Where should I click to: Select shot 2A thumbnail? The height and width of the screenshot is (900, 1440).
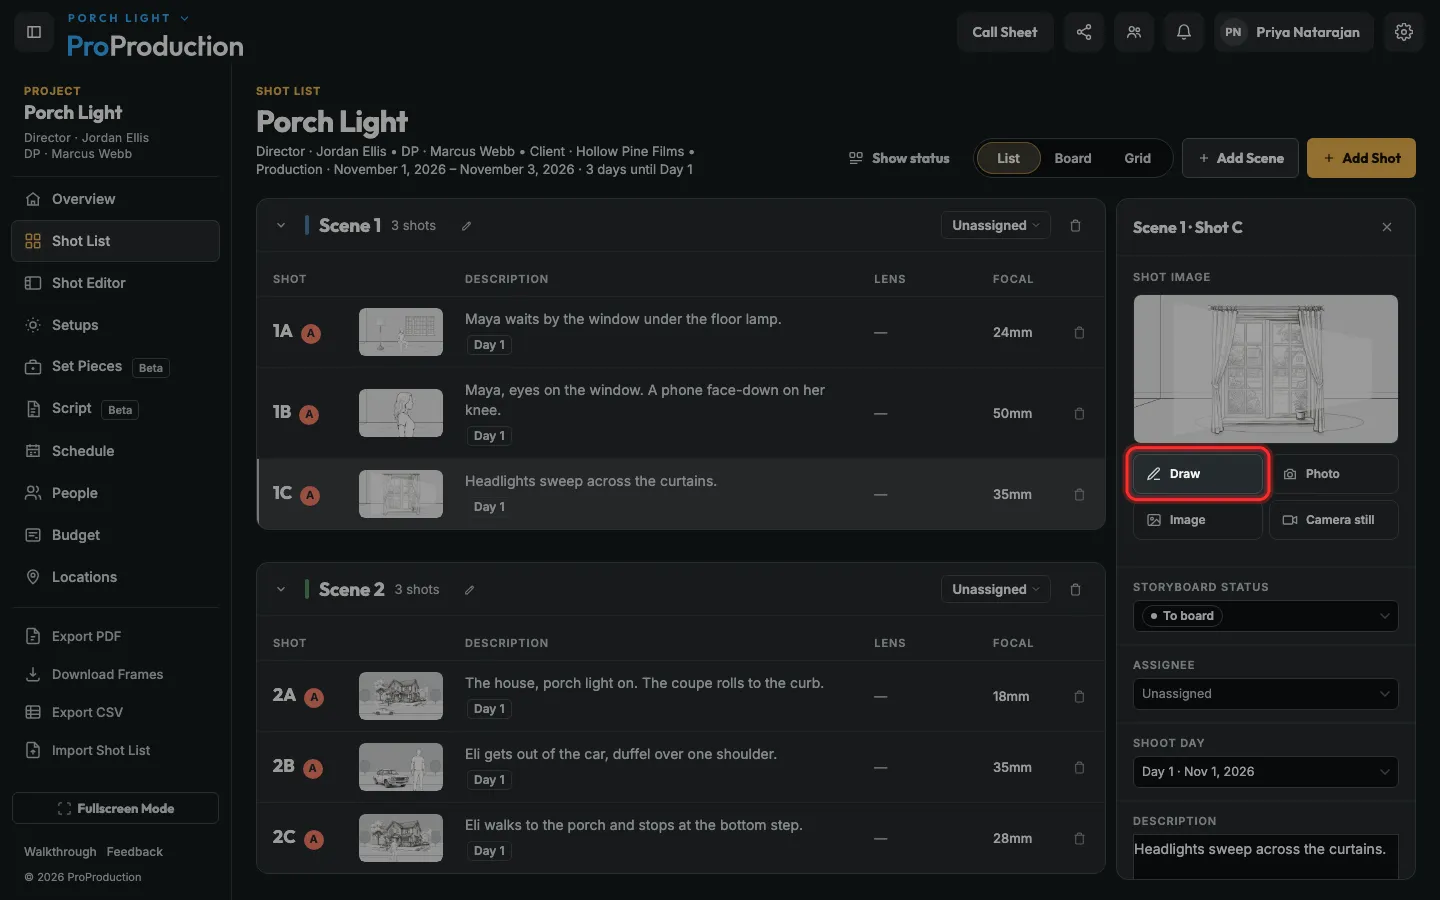coord(401,696)
